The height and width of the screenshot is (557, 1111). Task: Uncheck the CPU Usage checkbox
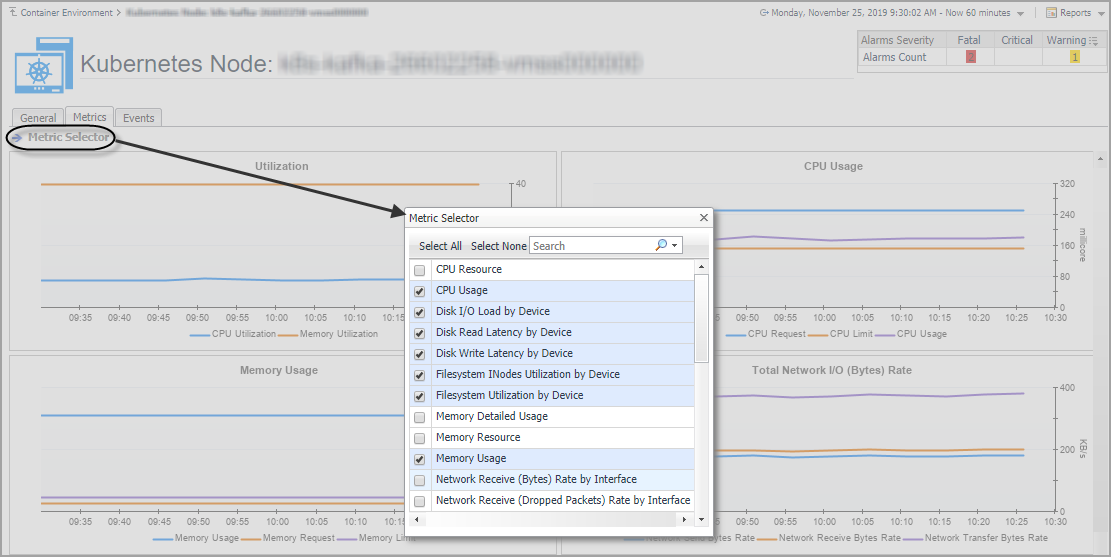(x=419, y=291)
